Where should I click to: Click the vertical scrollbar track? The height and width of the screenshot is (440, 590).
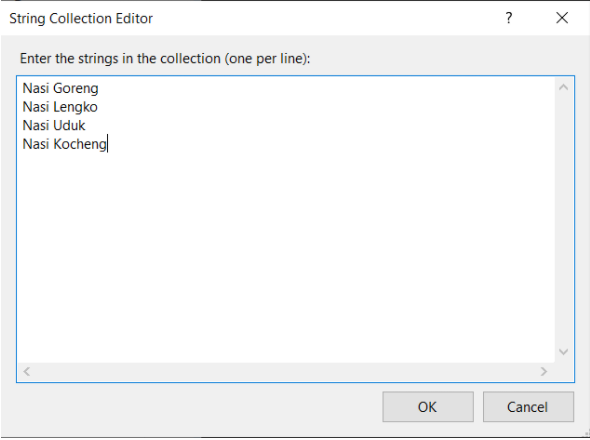563,220
